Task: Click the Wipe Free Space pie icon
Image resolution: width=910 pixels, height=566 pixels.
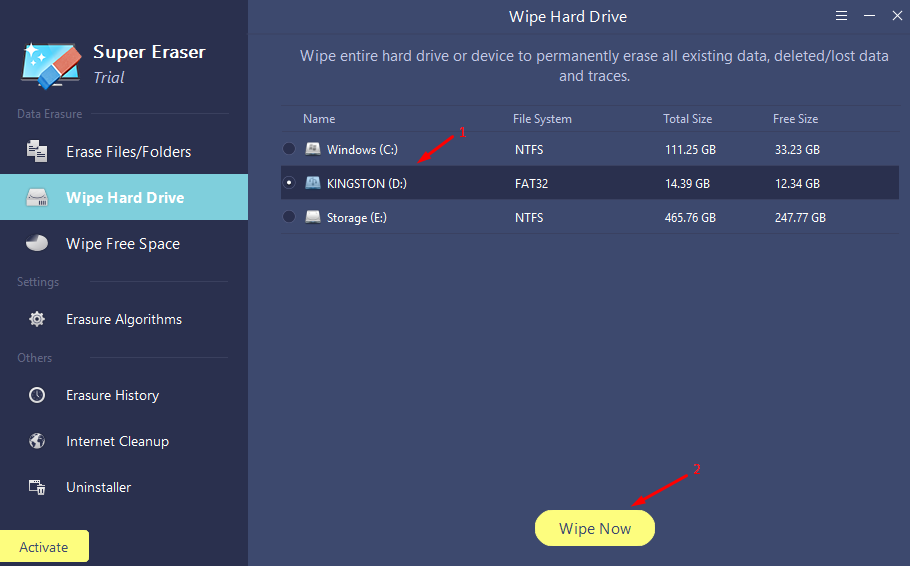Action: point(37,243)
